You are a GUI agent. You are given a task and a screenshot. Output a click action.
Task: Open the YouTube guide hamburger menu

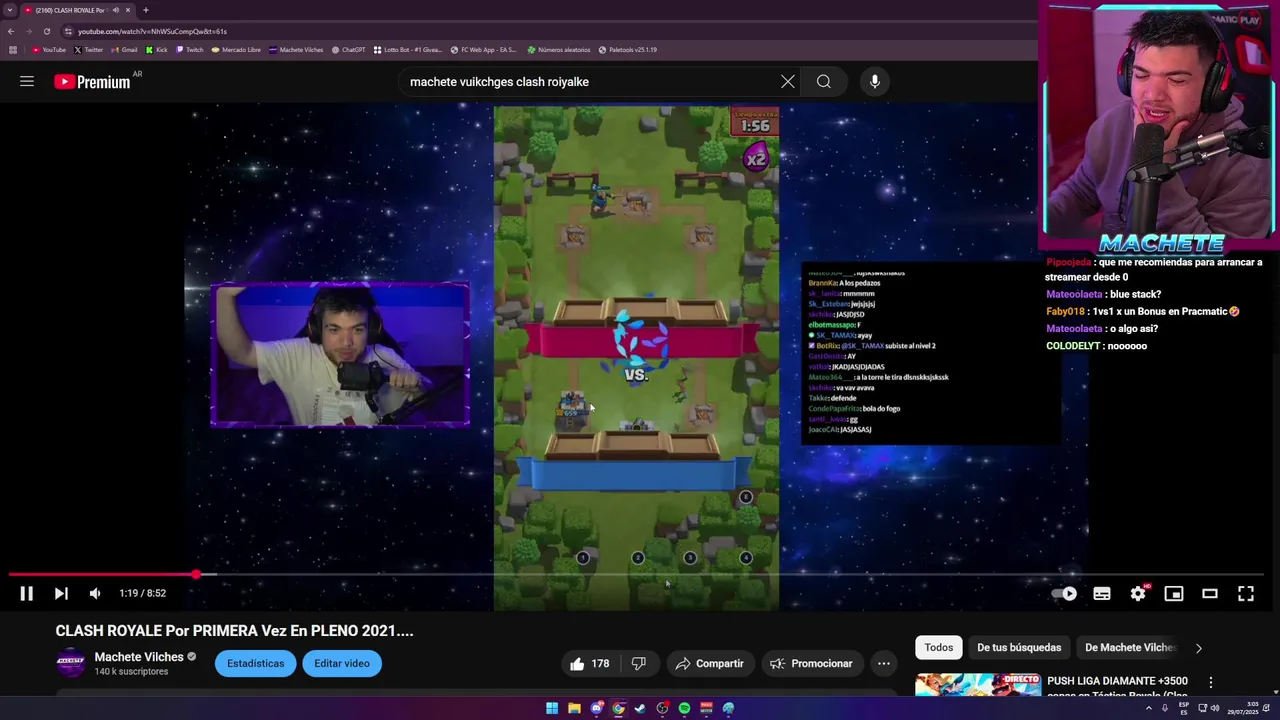[27, 82]
